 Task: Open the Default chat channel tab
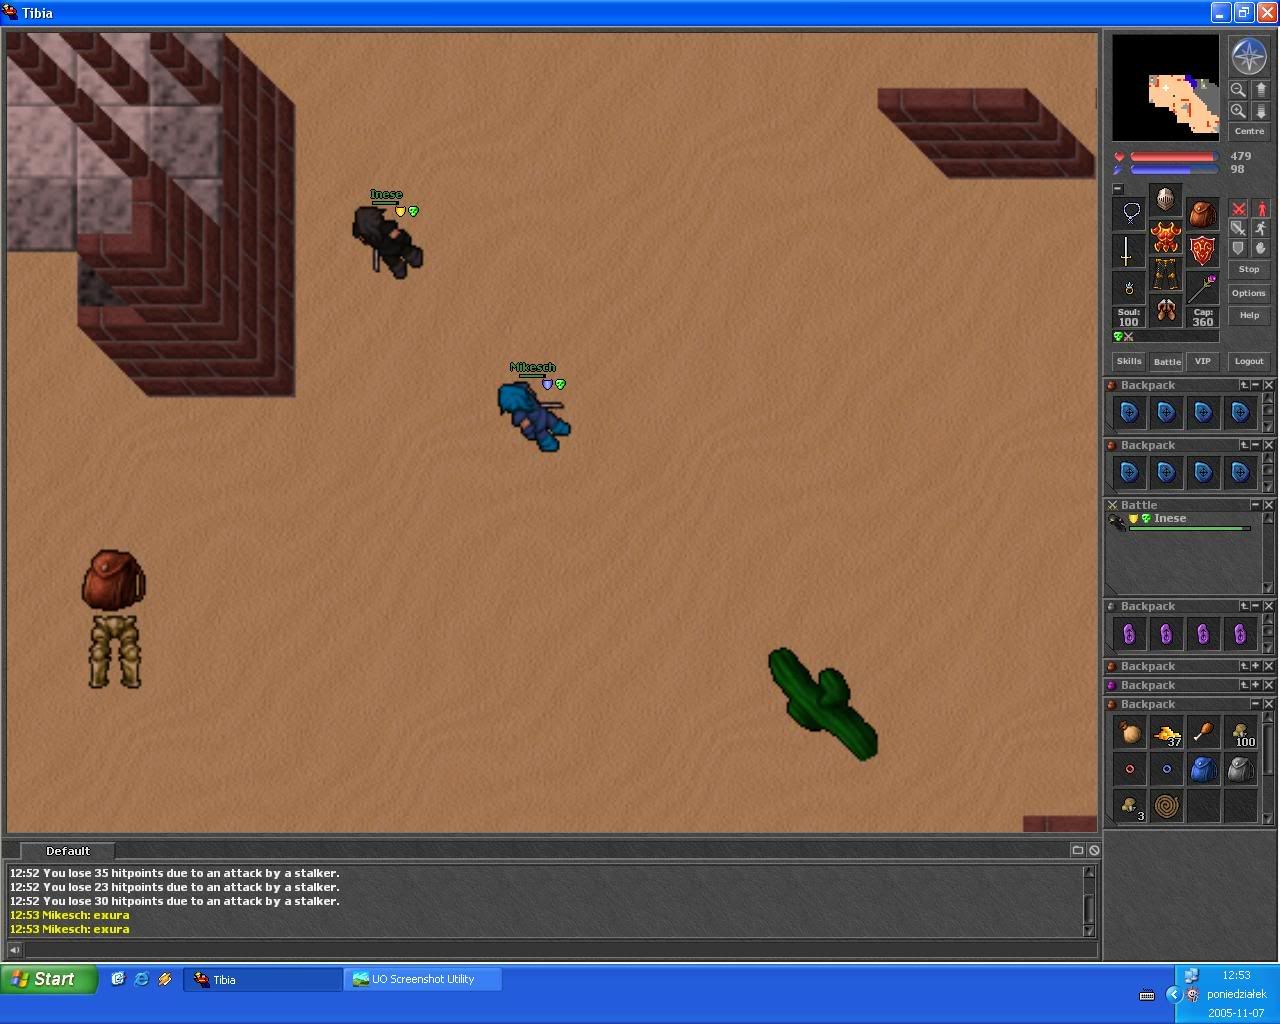click(x=68, y=851)
